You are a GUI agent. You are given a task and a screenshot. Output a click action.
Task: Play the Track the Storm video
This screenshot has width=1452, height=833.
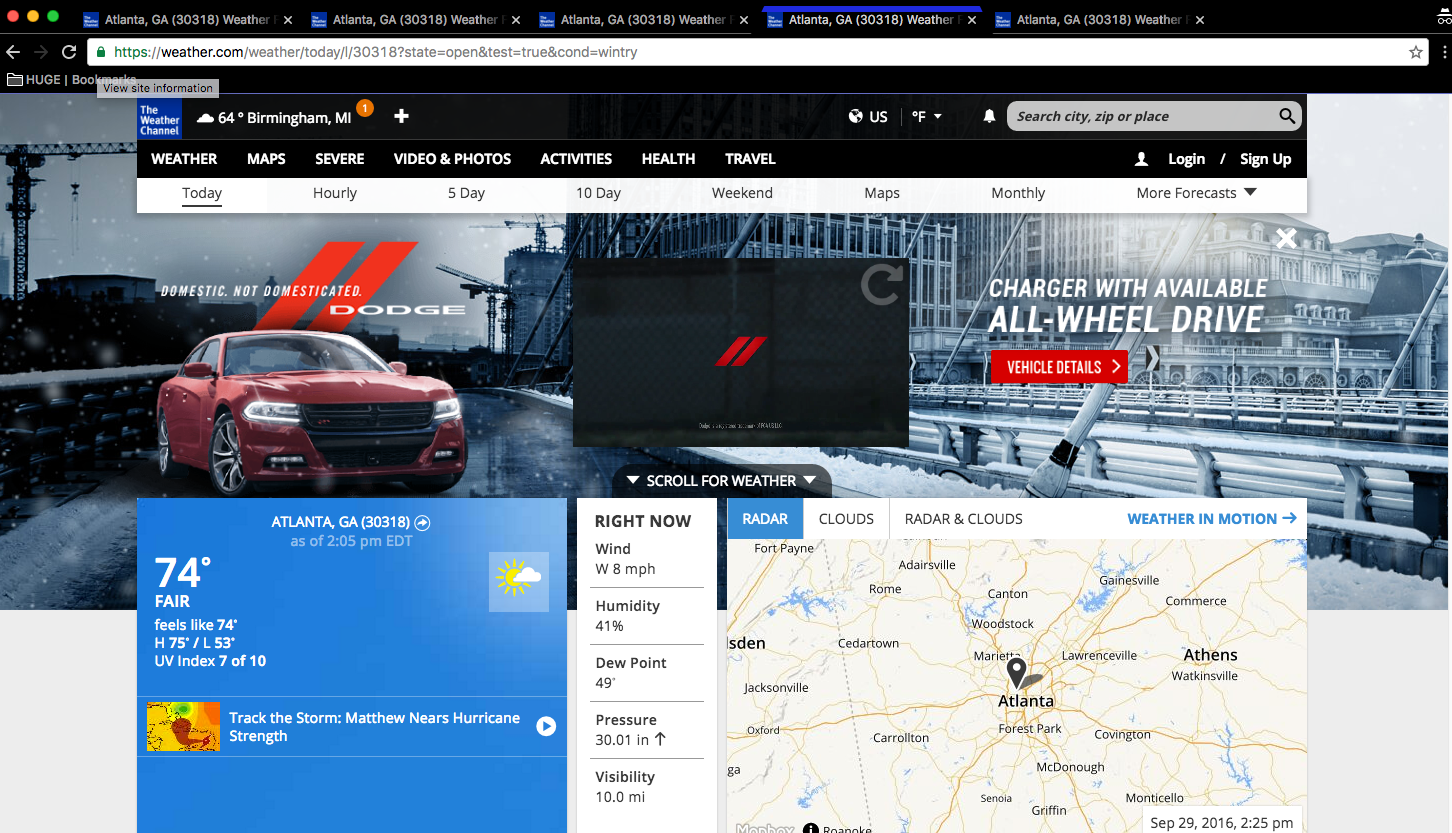click(x=546, y=727)
